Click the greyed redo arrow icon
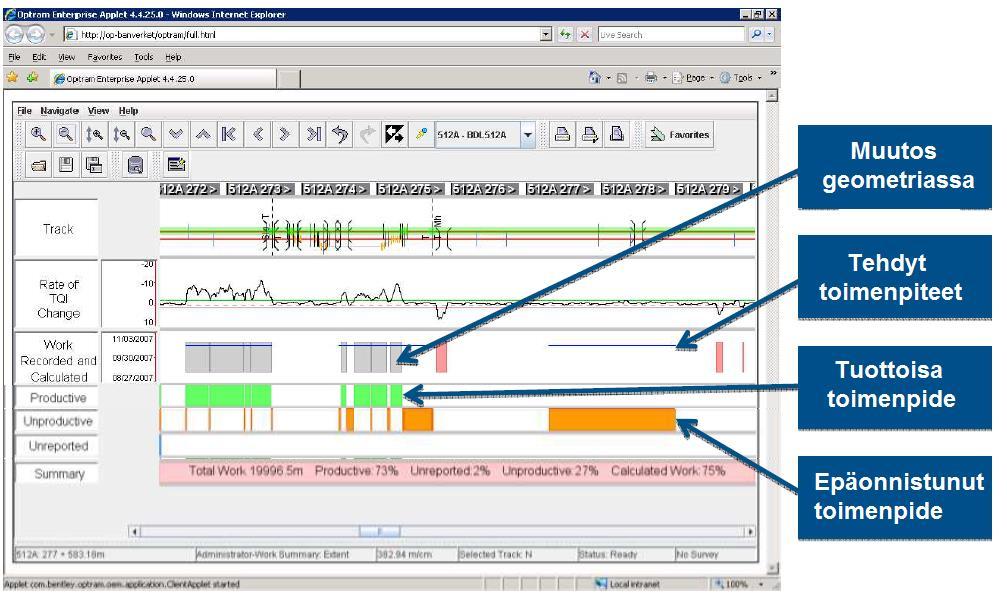 [x=367, y=134]
